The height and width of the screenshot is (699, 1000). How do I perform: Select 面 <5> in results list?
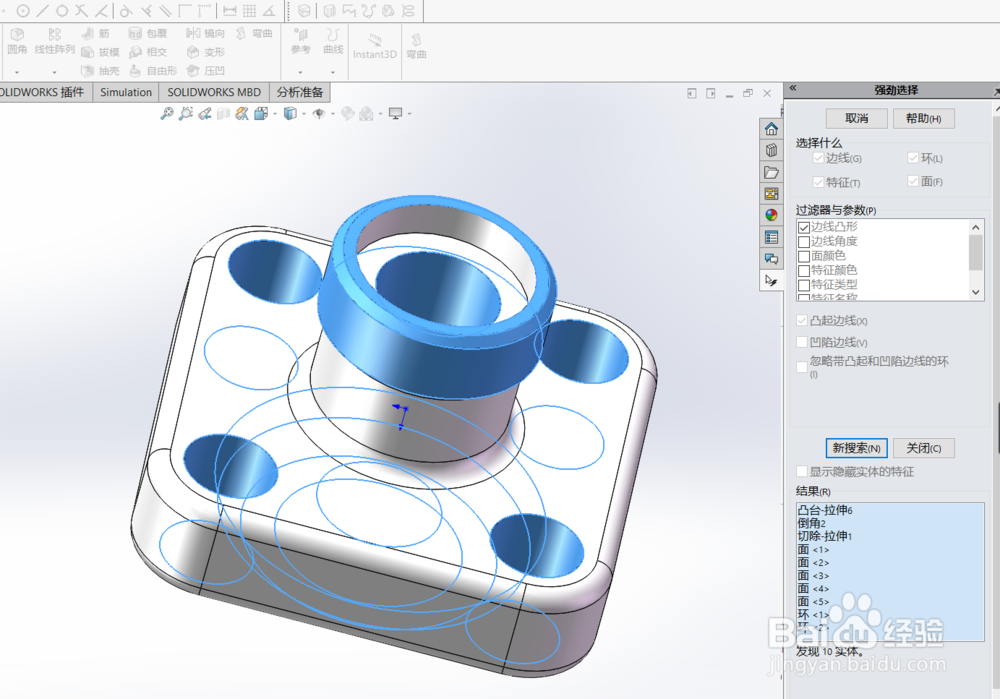(x=813, y=601)
